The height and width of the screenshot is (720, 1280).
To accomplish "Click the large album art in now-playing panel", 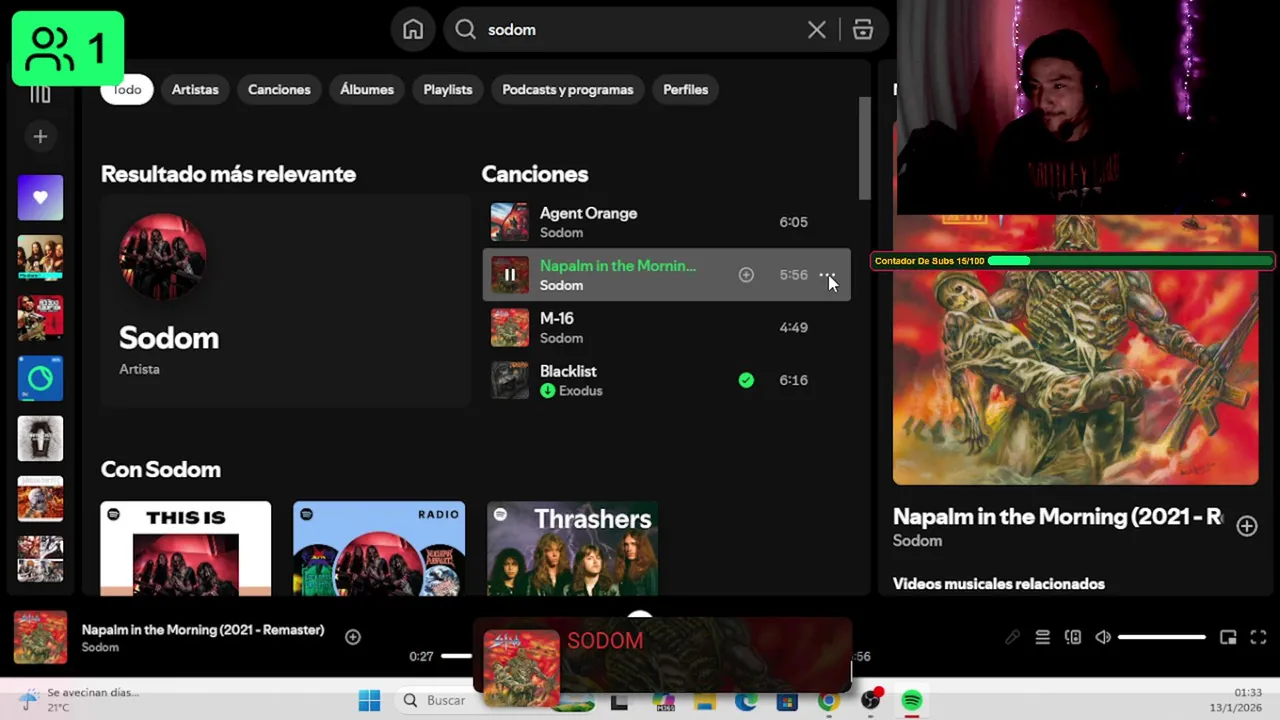I will point(1076,350).
